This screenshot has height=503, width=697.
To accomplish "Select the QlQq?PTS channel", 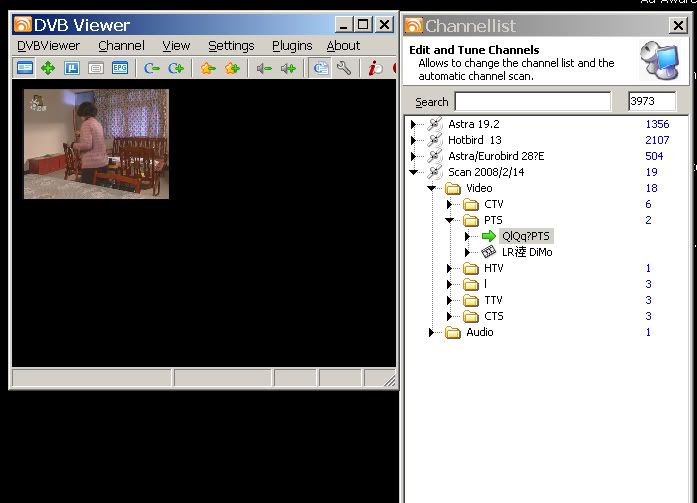I will click(x=526, y=236).
